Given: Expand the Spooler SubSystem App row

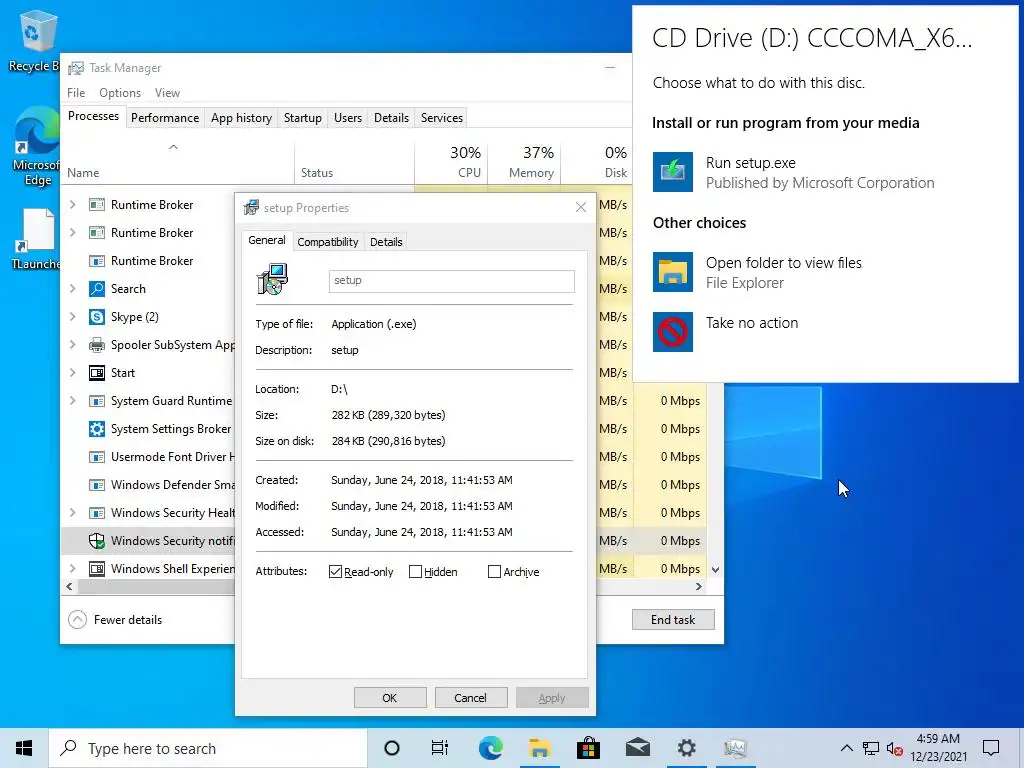Looking at the screenshot, I should pos(72,345).
